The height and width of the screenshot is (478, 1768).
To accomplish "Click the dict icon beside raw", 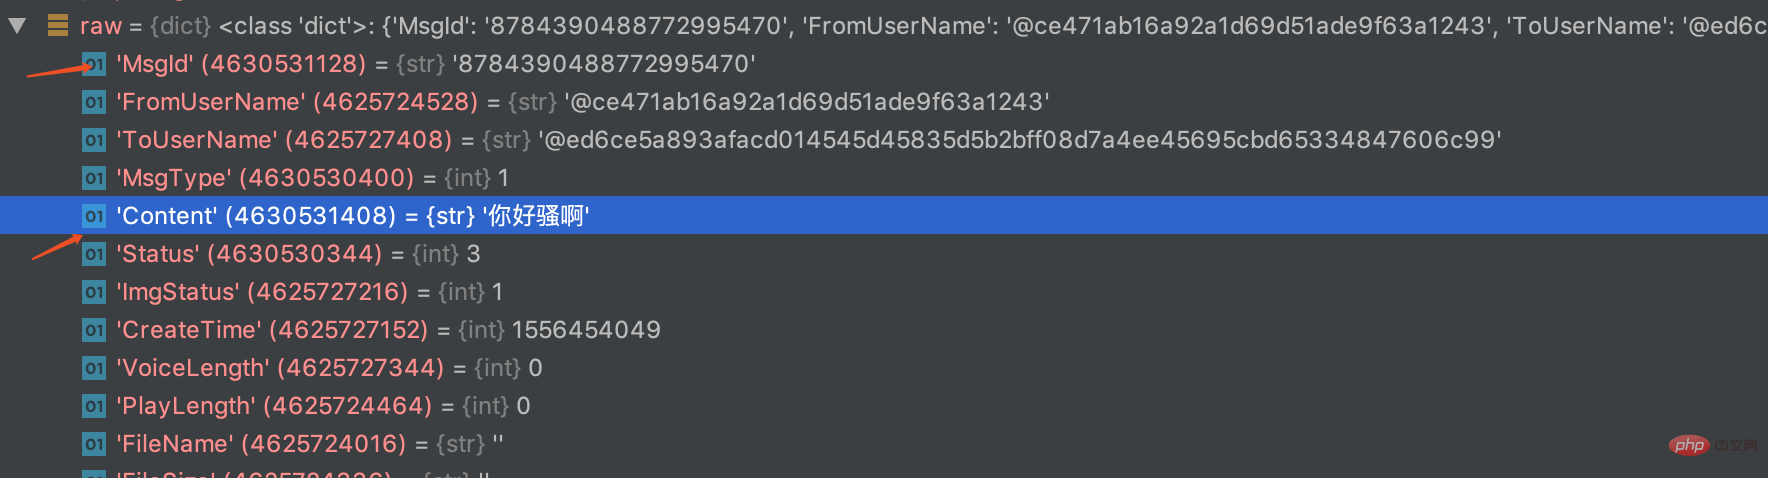I will click(58, 26).
